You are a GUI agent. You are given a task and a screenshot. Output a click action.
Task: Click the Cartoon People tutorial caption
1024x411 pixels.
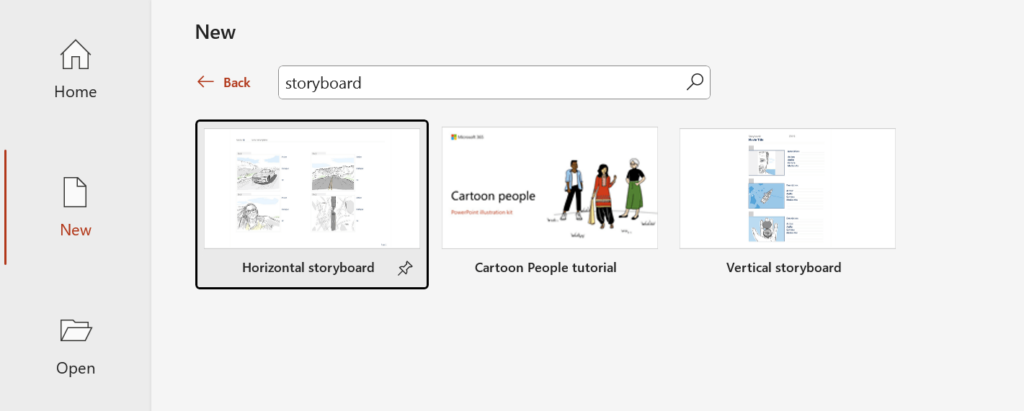[x=545, y=268]
